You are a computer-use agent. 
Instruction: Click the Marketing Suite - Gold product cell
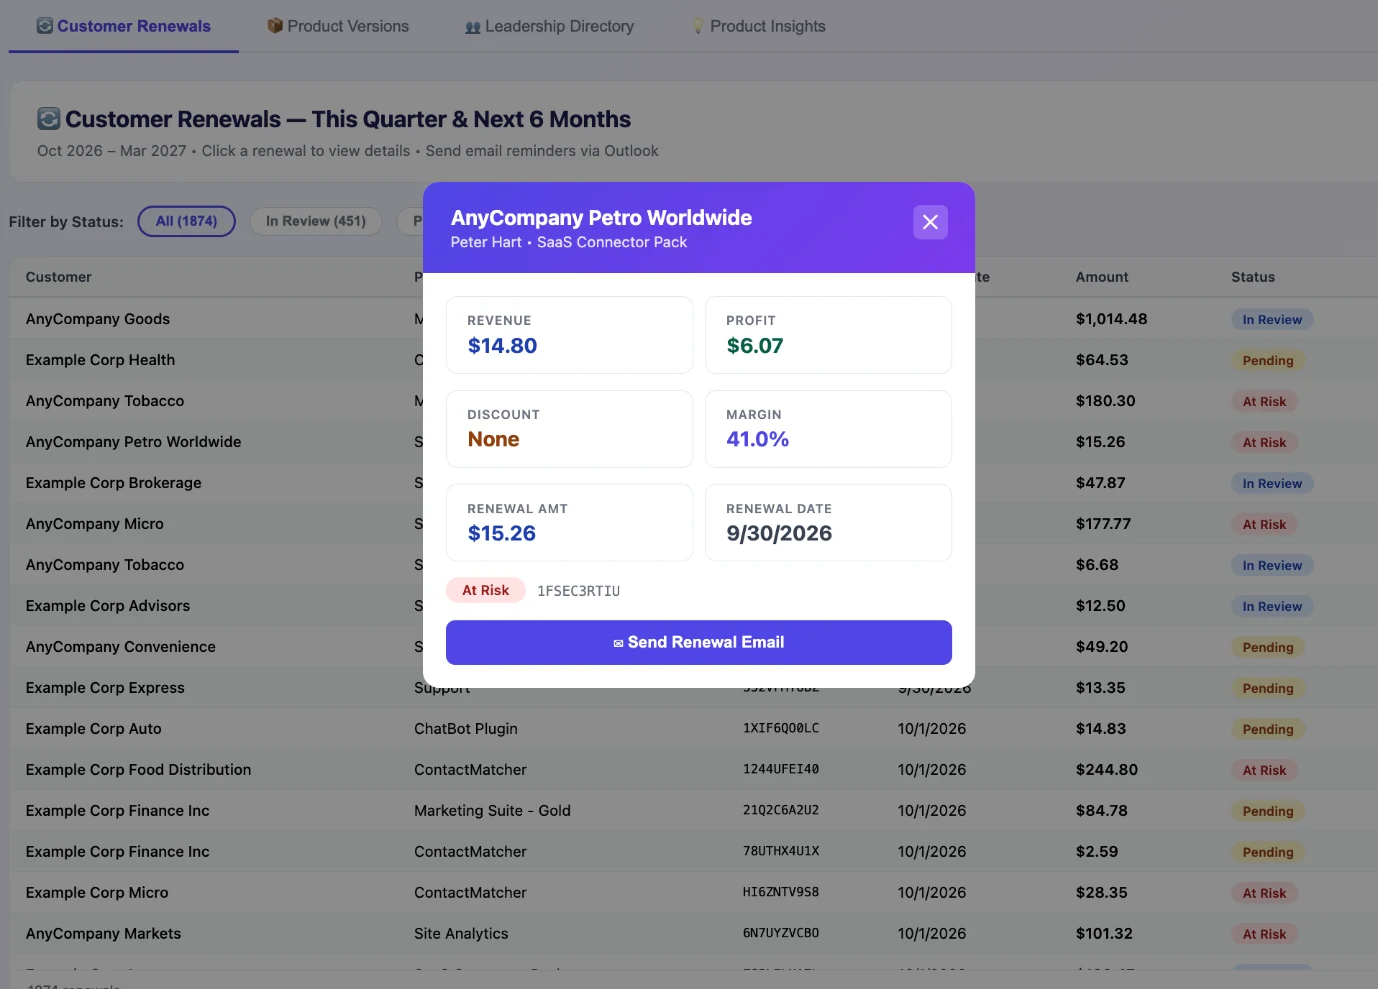coord(493,811)
